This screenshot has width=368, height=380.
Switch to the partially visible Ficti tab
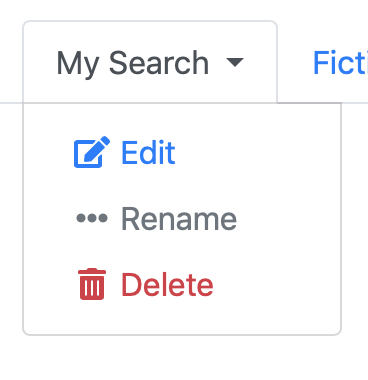tap(340, 63)
